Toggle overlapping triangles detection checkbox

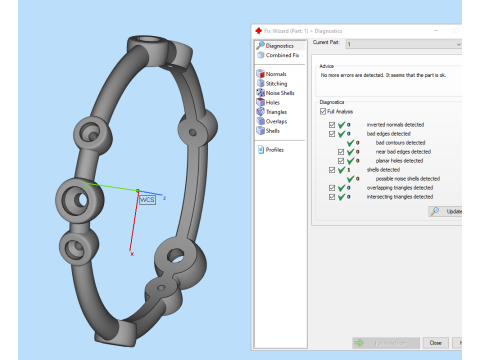[x=332, y=188]
